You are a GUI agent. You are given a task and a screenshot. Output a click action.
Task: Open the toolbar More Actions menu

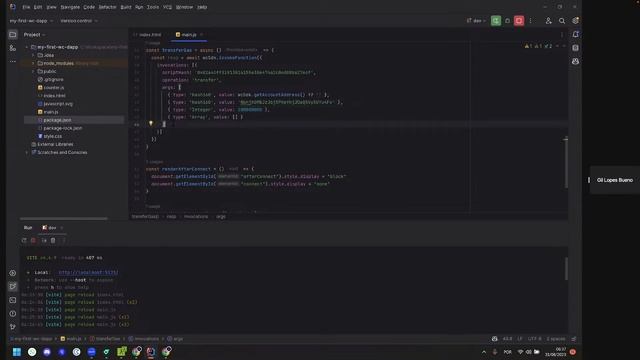pyautogui.click(x=531, y=20)
